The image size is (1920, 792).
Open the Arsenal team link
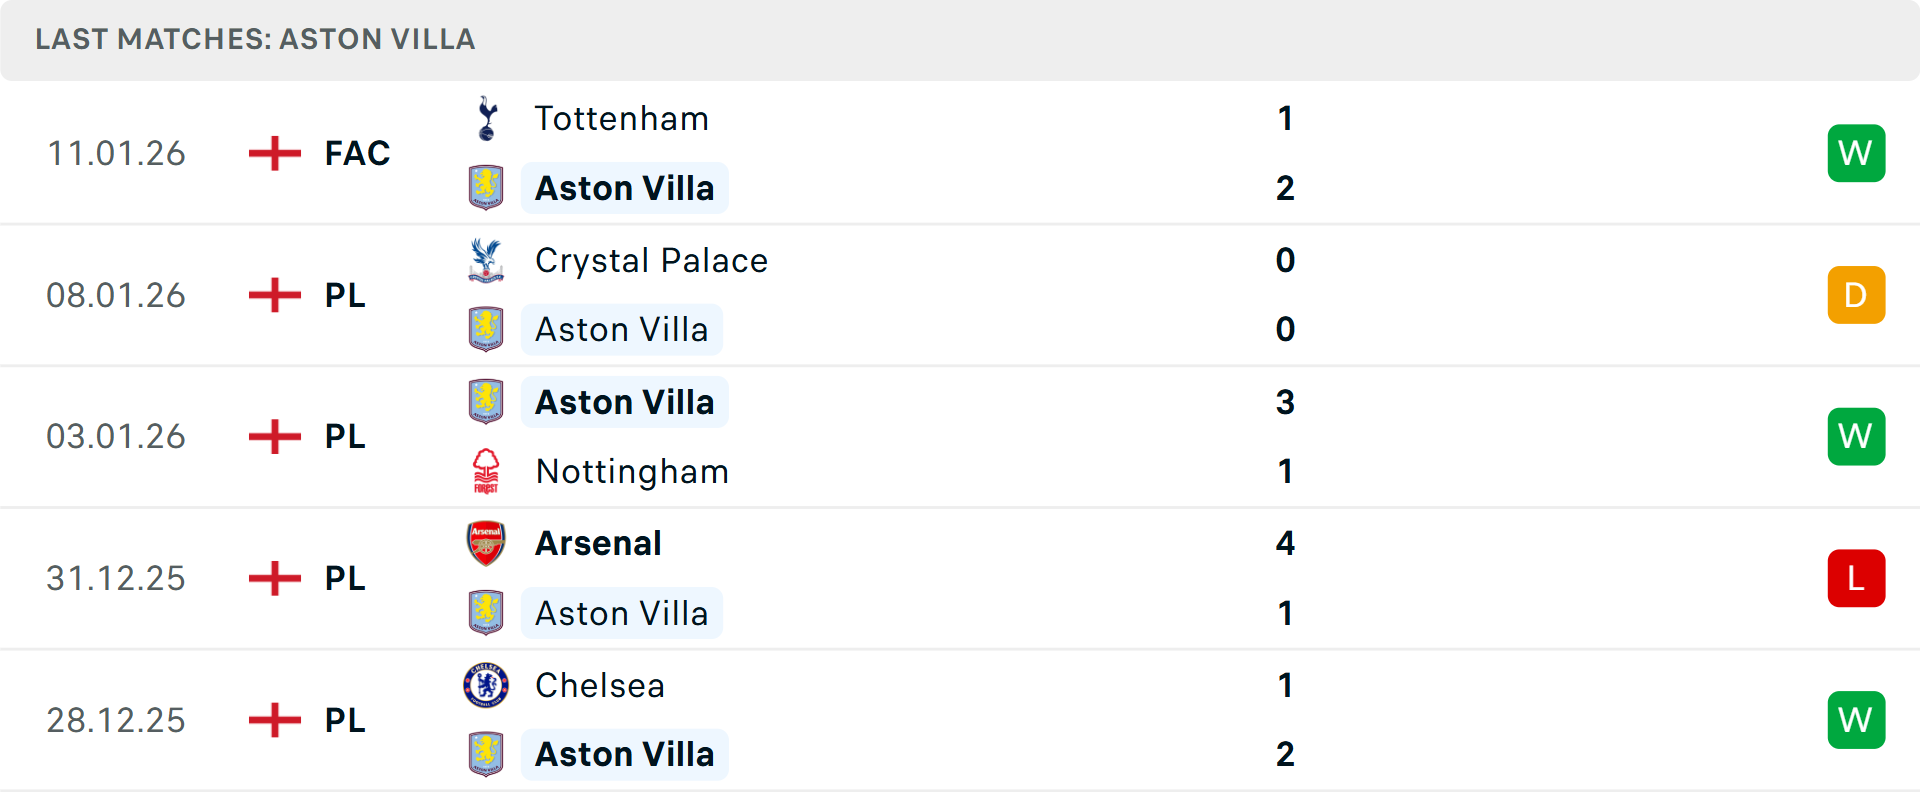[x=598, y=543]
